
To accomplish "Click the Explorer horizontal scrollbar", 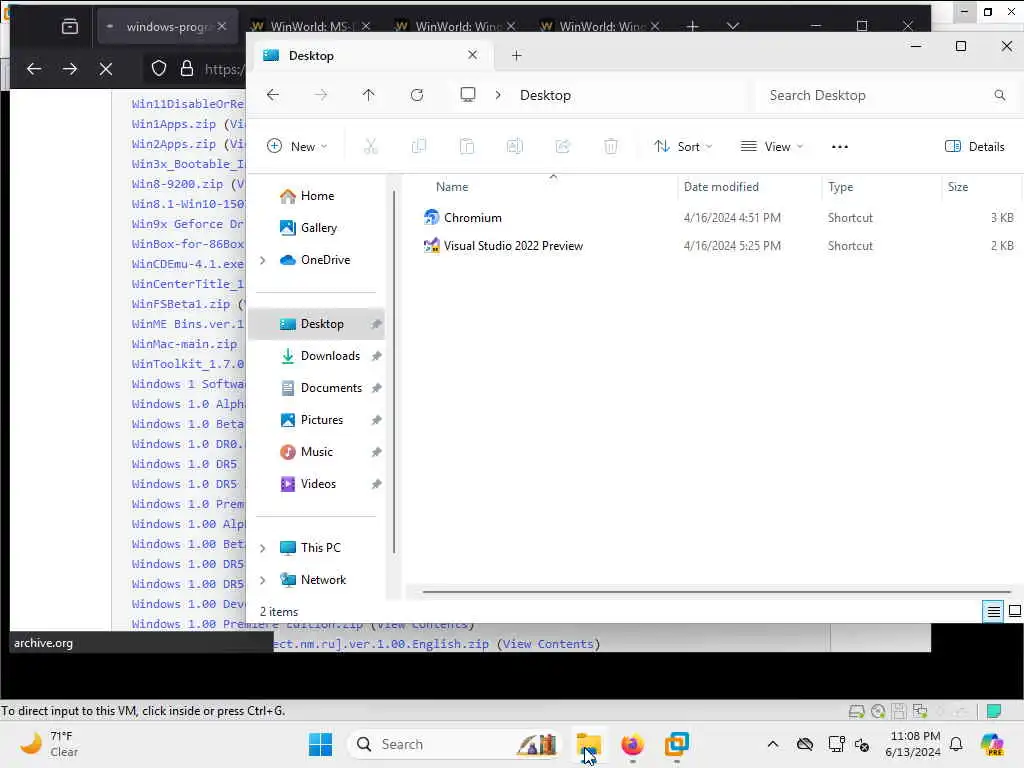I will [x=716, y=592].
